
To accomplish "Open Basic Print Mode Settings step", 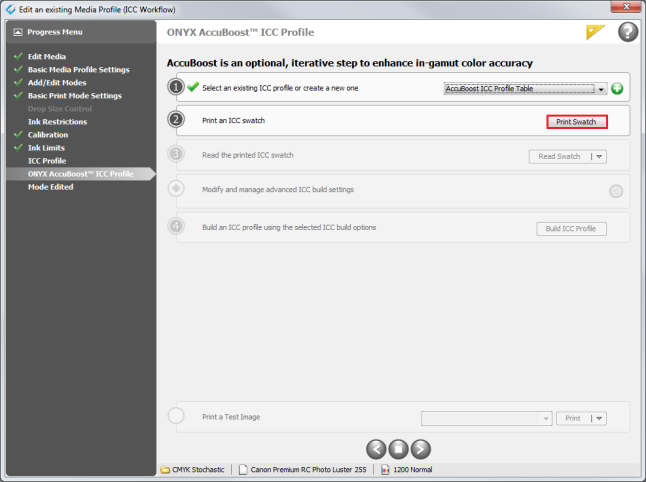I will (x=75, y=96).
